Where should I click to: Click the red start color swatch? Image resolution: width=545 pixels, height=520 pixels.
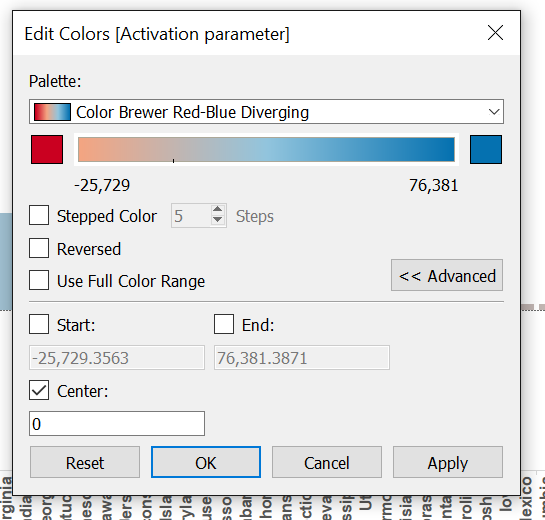(x=47, y=149)
